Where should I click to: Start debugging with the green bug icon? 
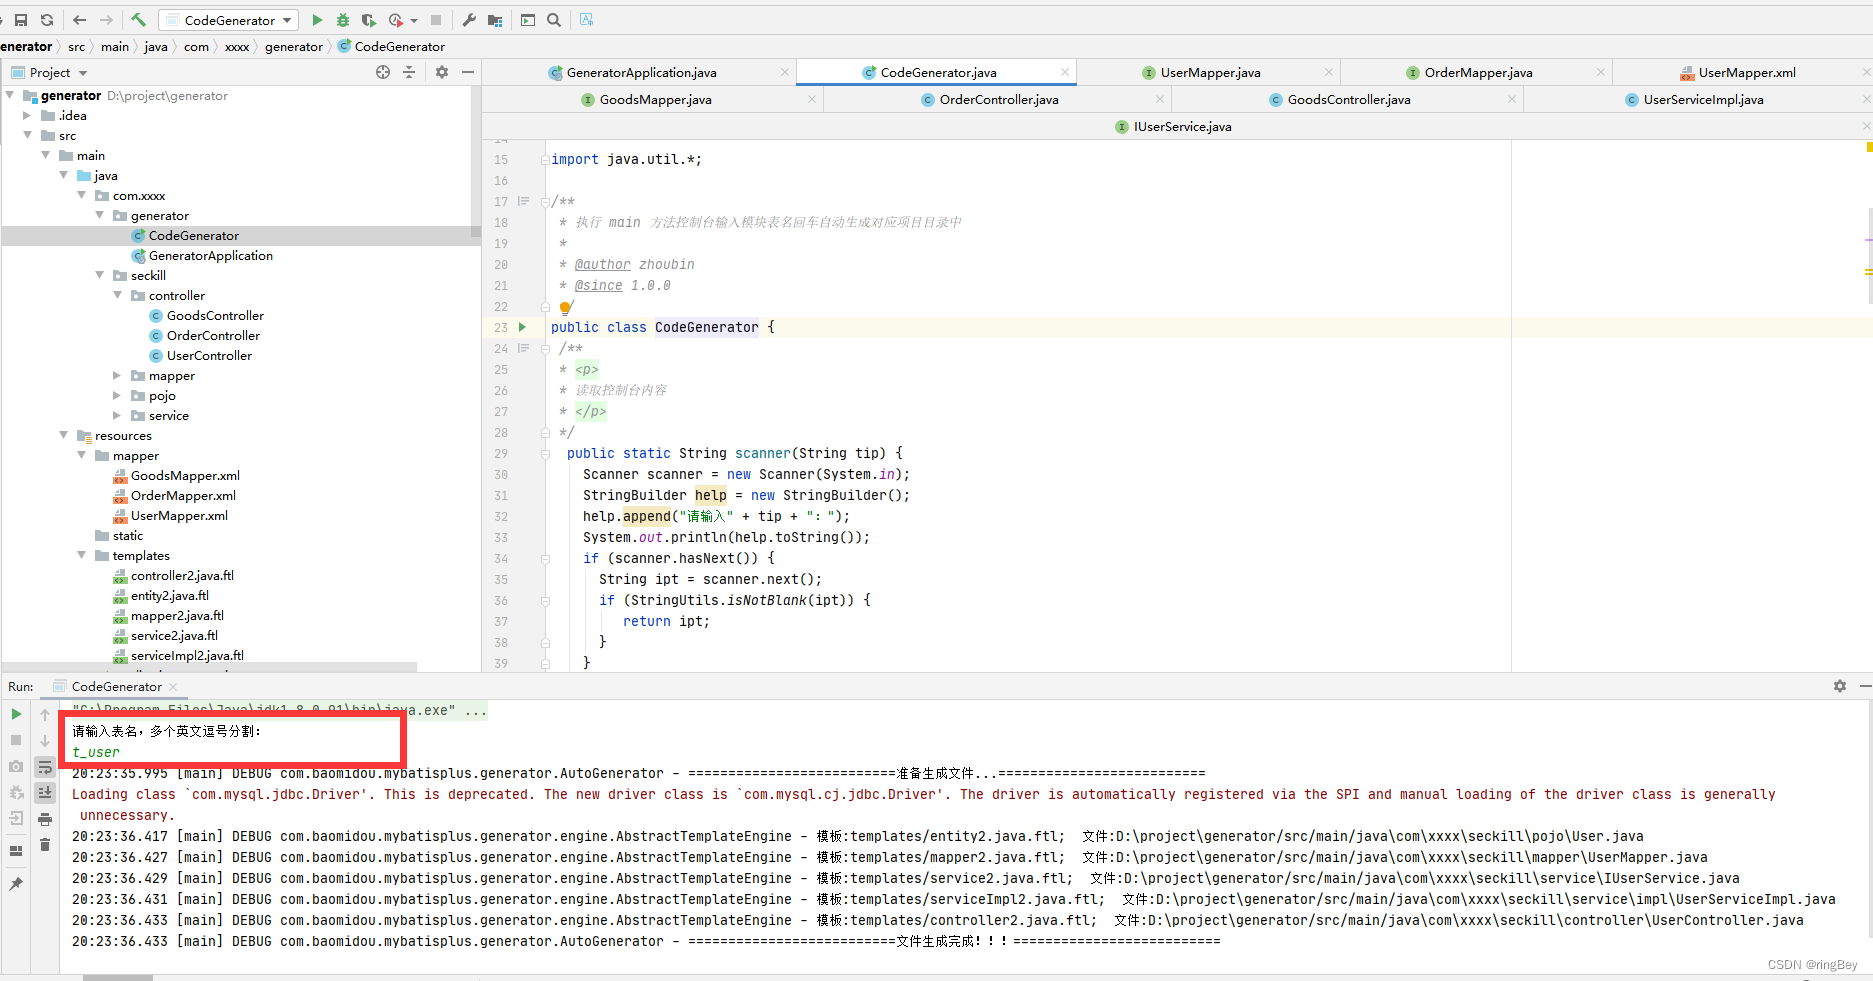coord(343,20)
